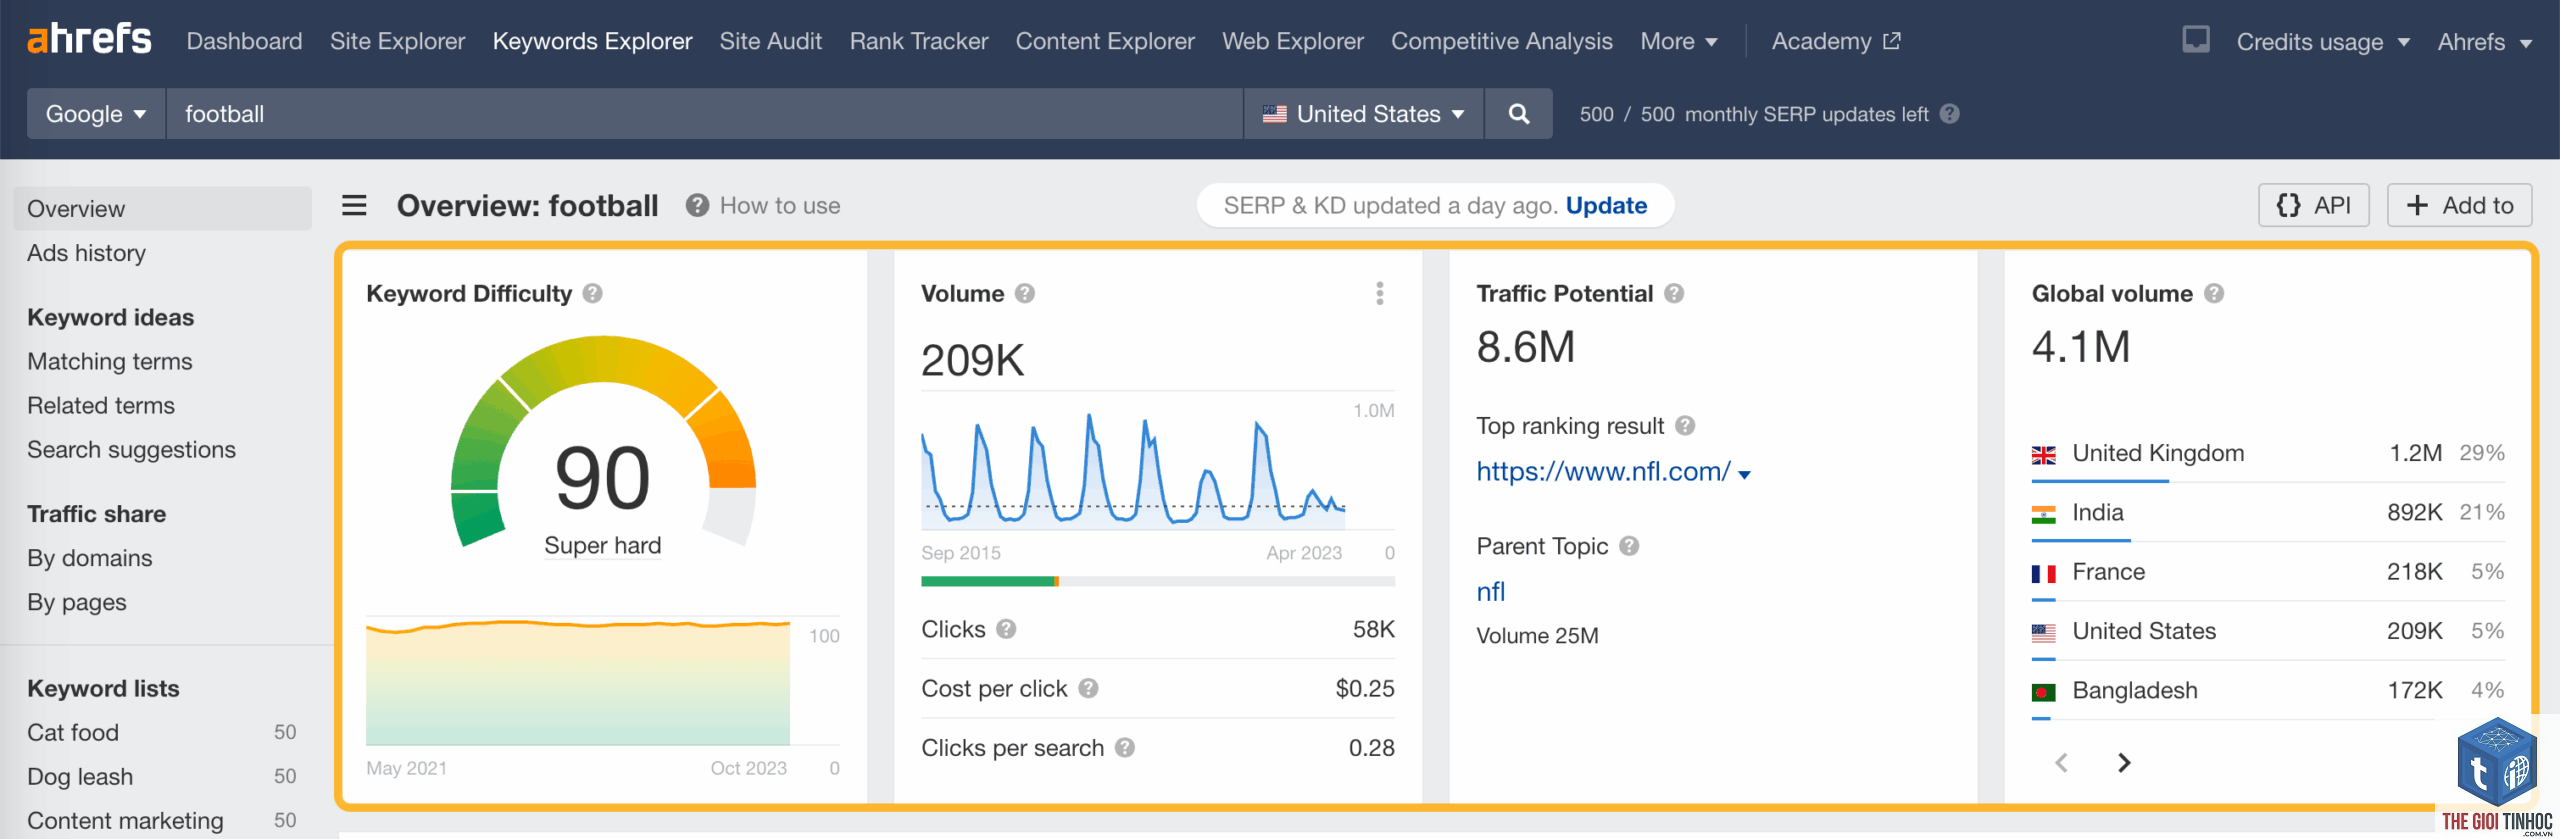Open Related terms
The image size is (2560, 839).
pyautogui.click(x=101, y=406)
